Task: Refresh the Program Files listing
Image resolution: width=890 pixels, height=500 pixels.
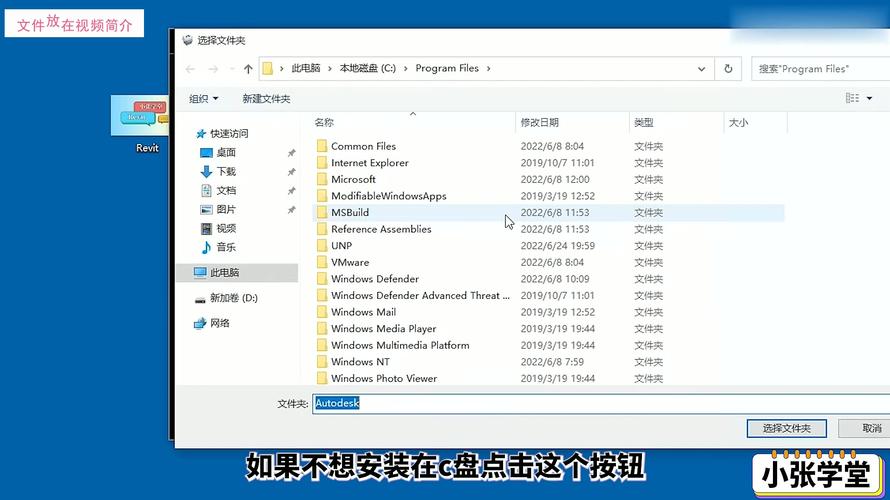Action: pos(728,69)
